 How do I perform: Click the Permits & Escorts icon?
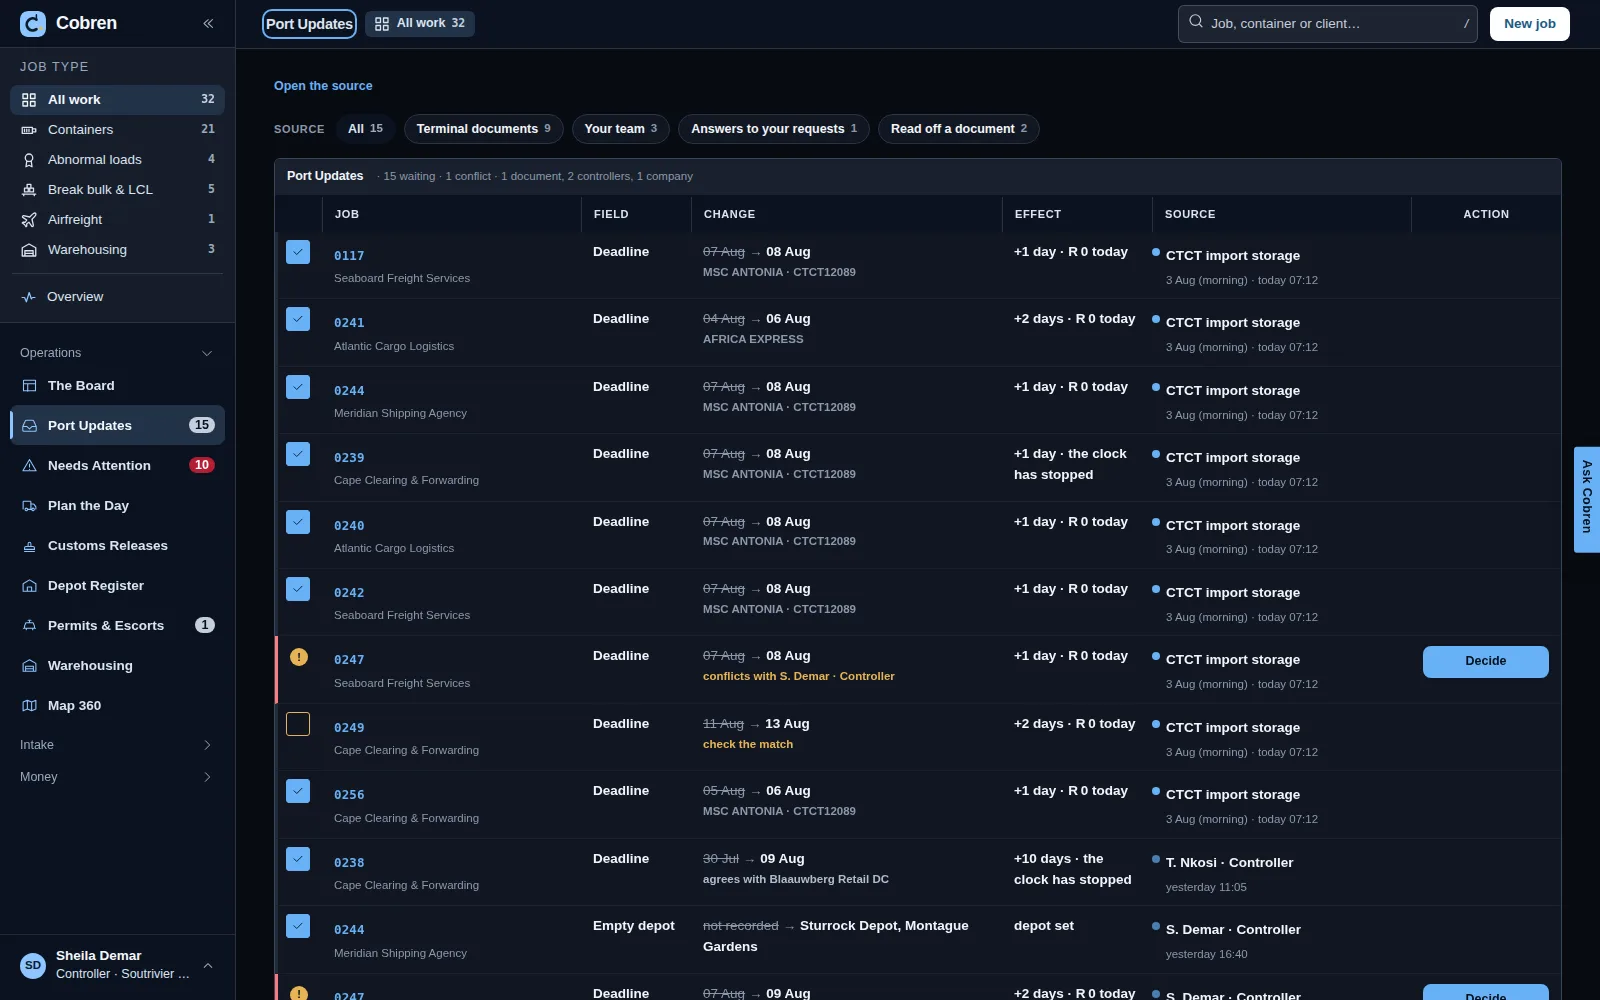coord(29,626)
